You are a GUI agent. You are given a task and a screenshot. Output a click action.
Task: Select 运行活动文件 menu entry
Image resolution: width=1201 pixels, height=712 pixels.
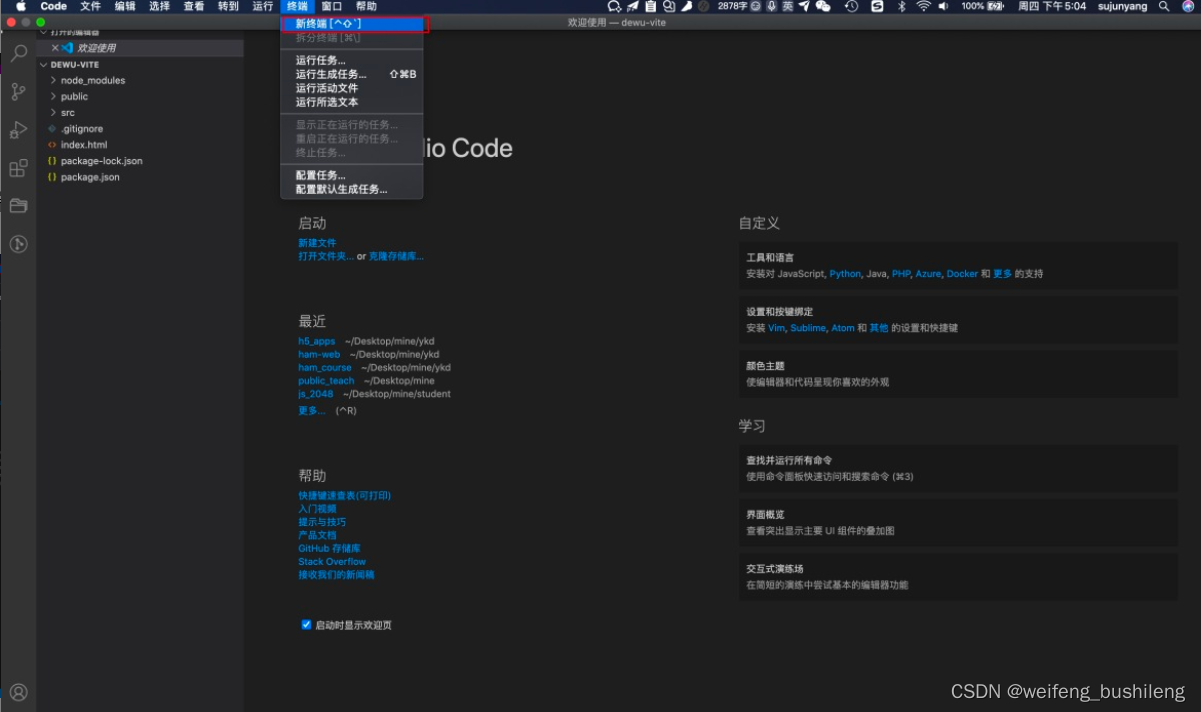click(x=352, y=88)
